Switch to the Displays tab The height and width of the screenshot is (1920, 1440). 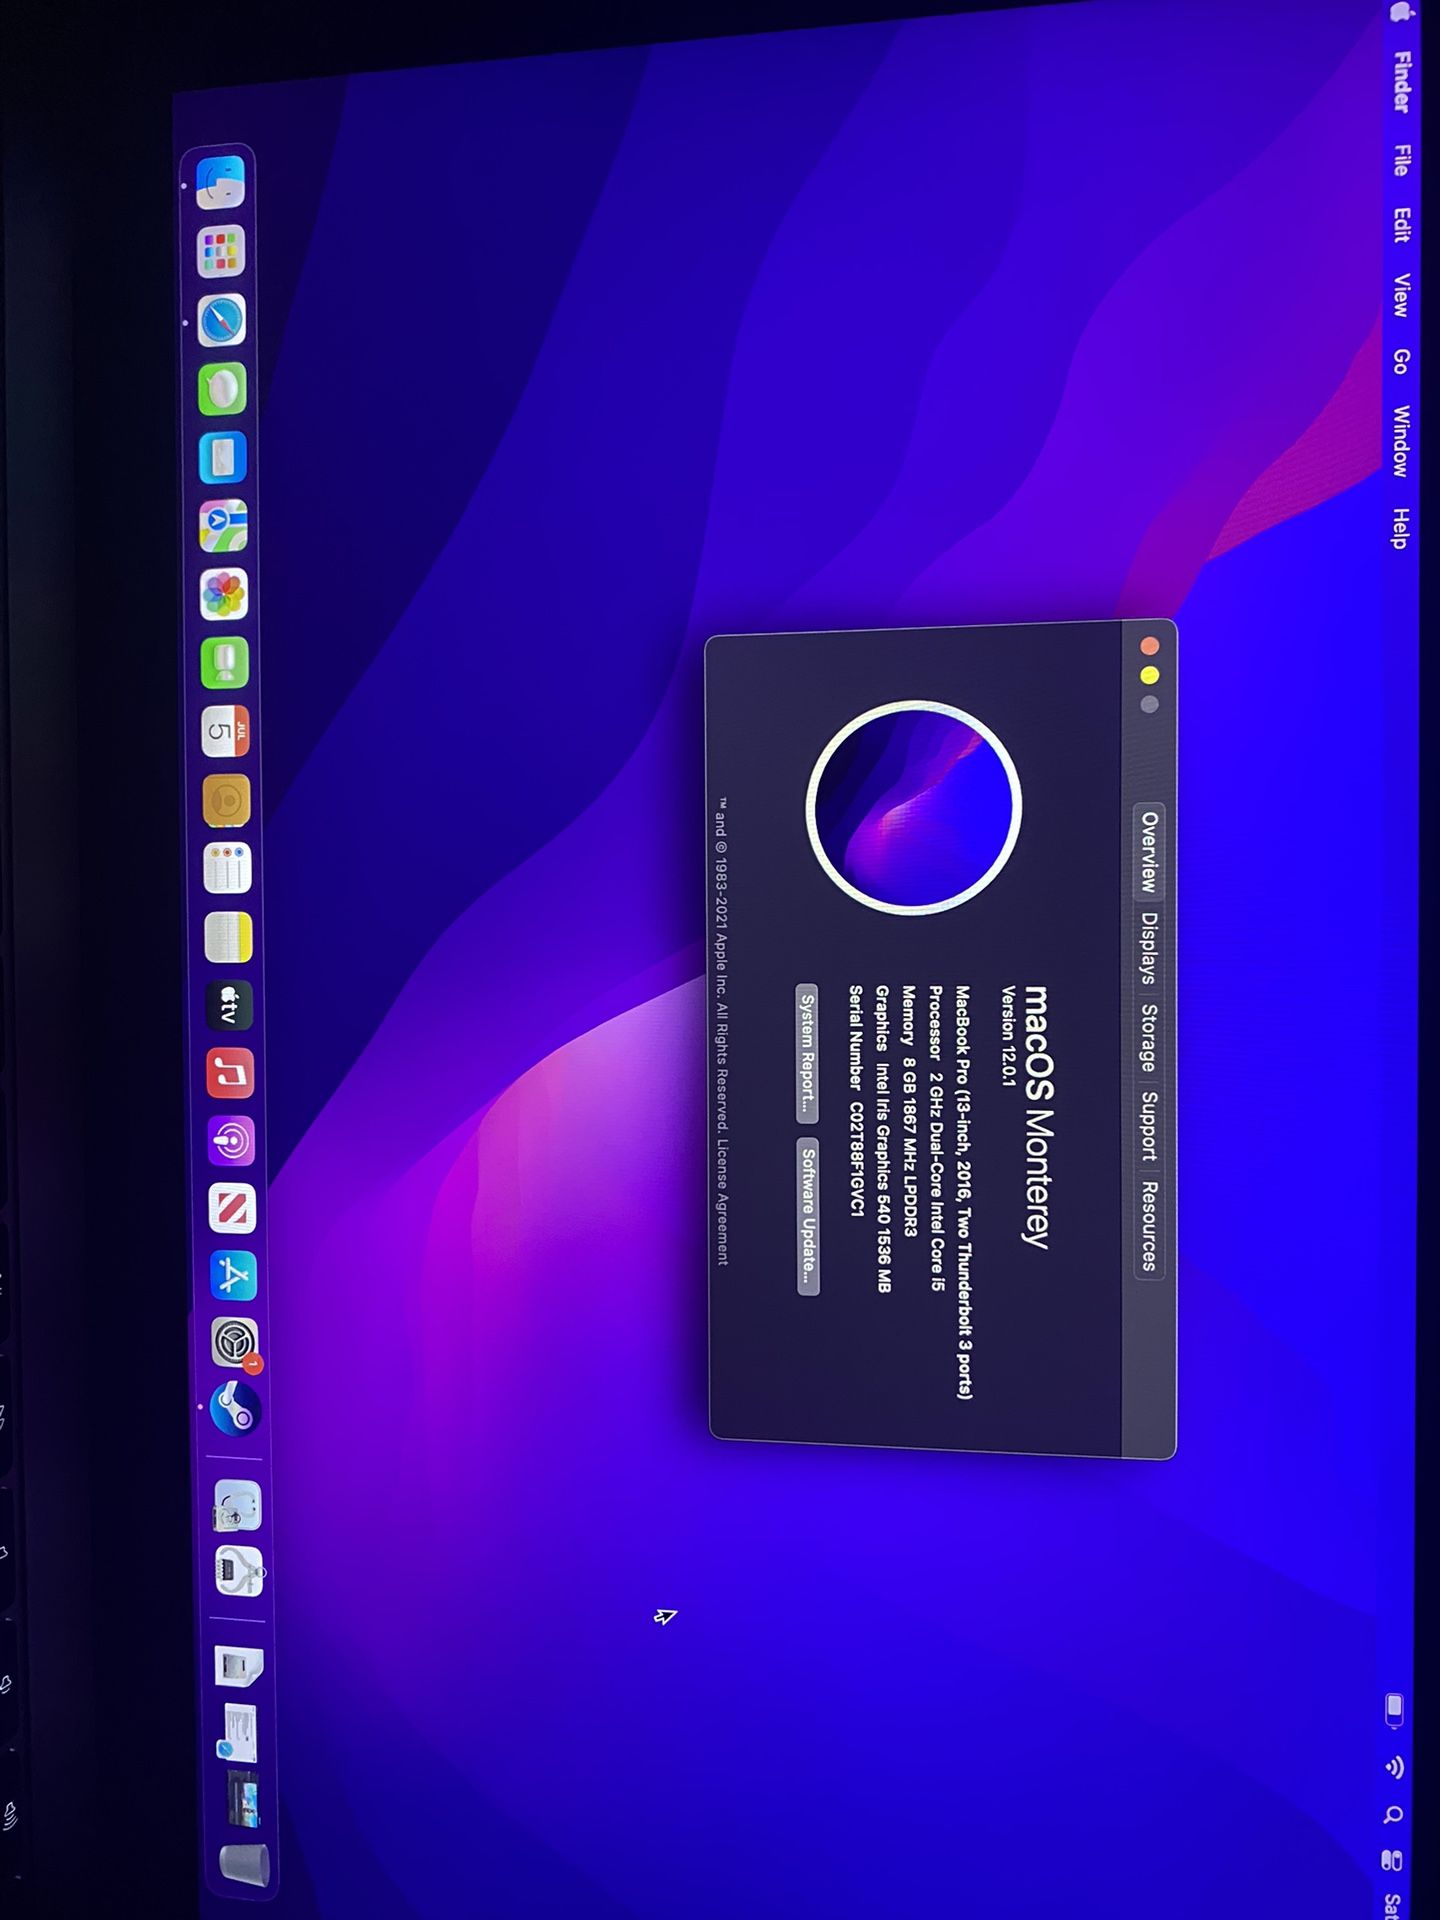pyautogui.click(x=1150, y=948)
